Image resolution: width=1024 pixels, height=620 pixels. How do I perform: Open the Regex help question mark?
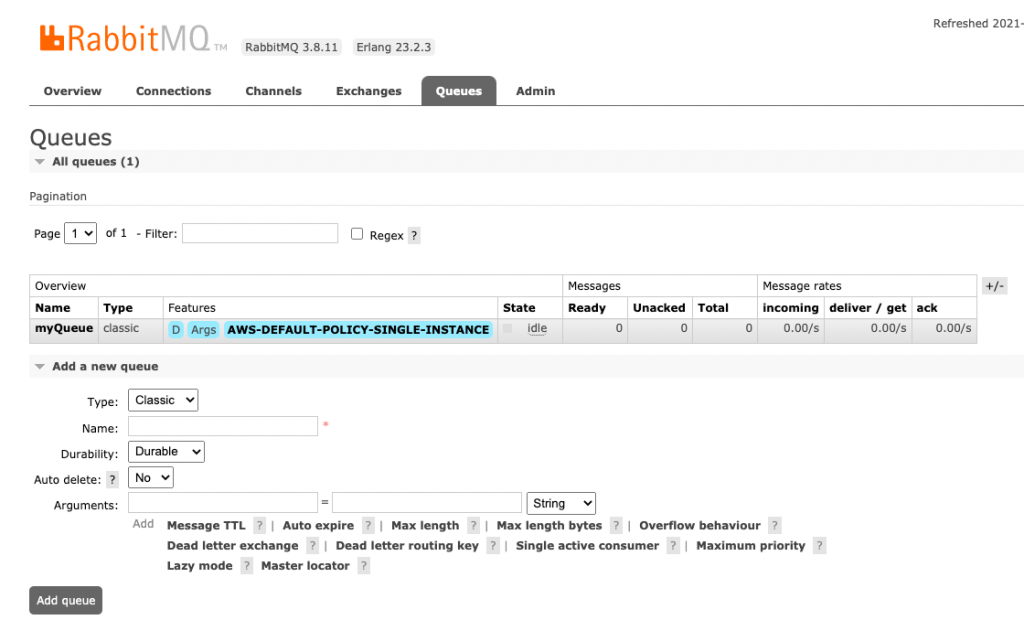pyautogui.click(x=414, y=235)
